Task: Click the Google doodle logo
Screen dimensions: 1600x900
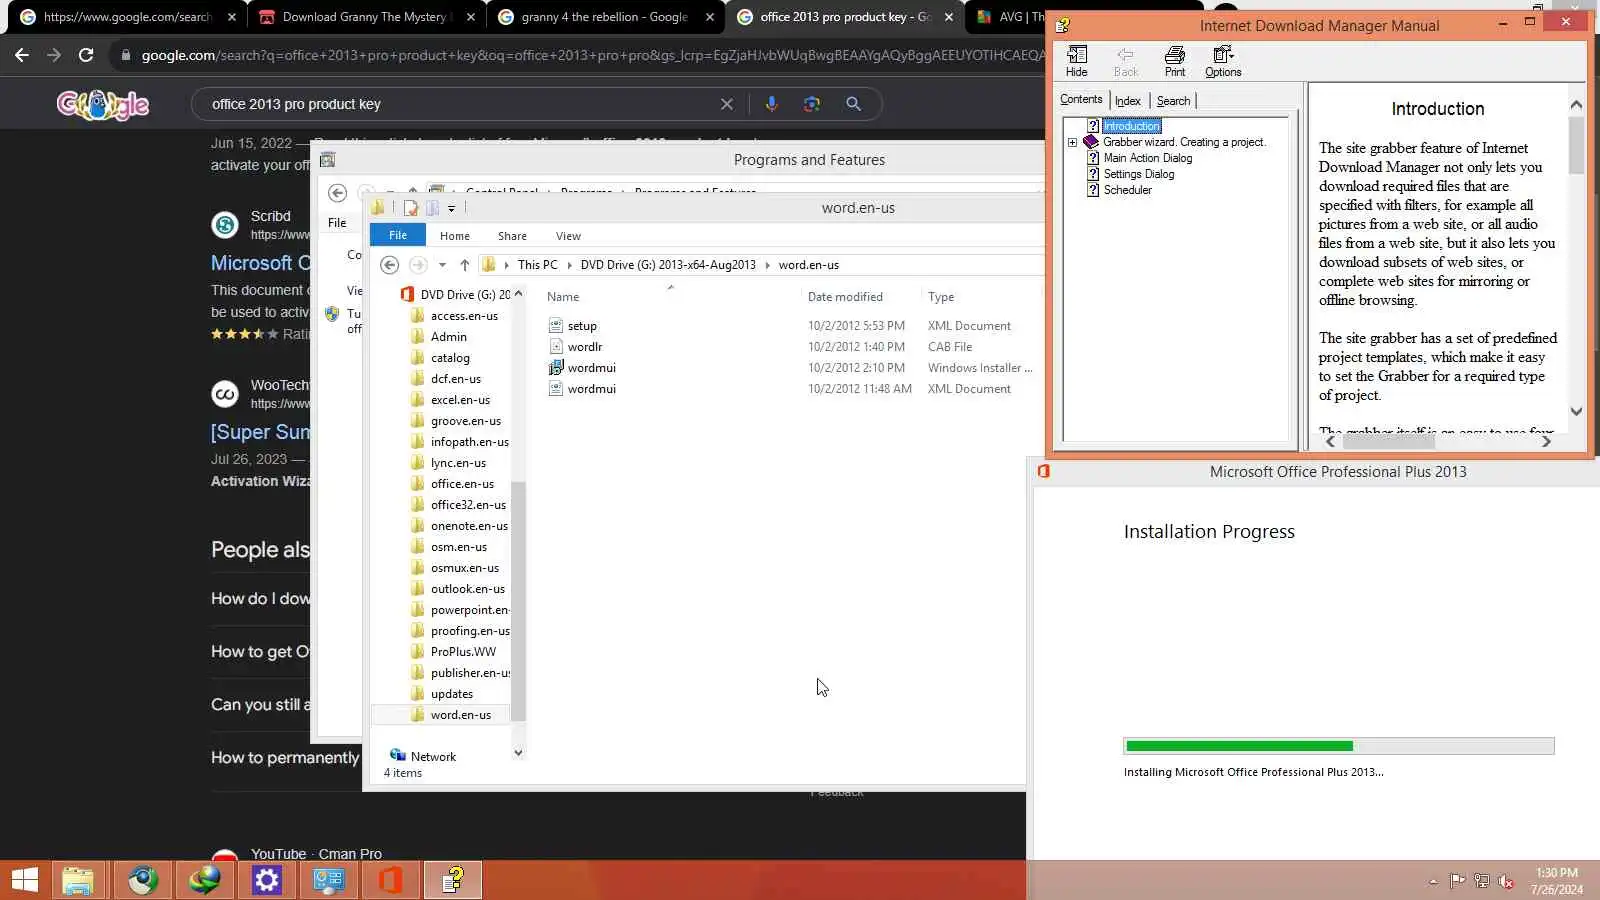Action: (103, 104)
